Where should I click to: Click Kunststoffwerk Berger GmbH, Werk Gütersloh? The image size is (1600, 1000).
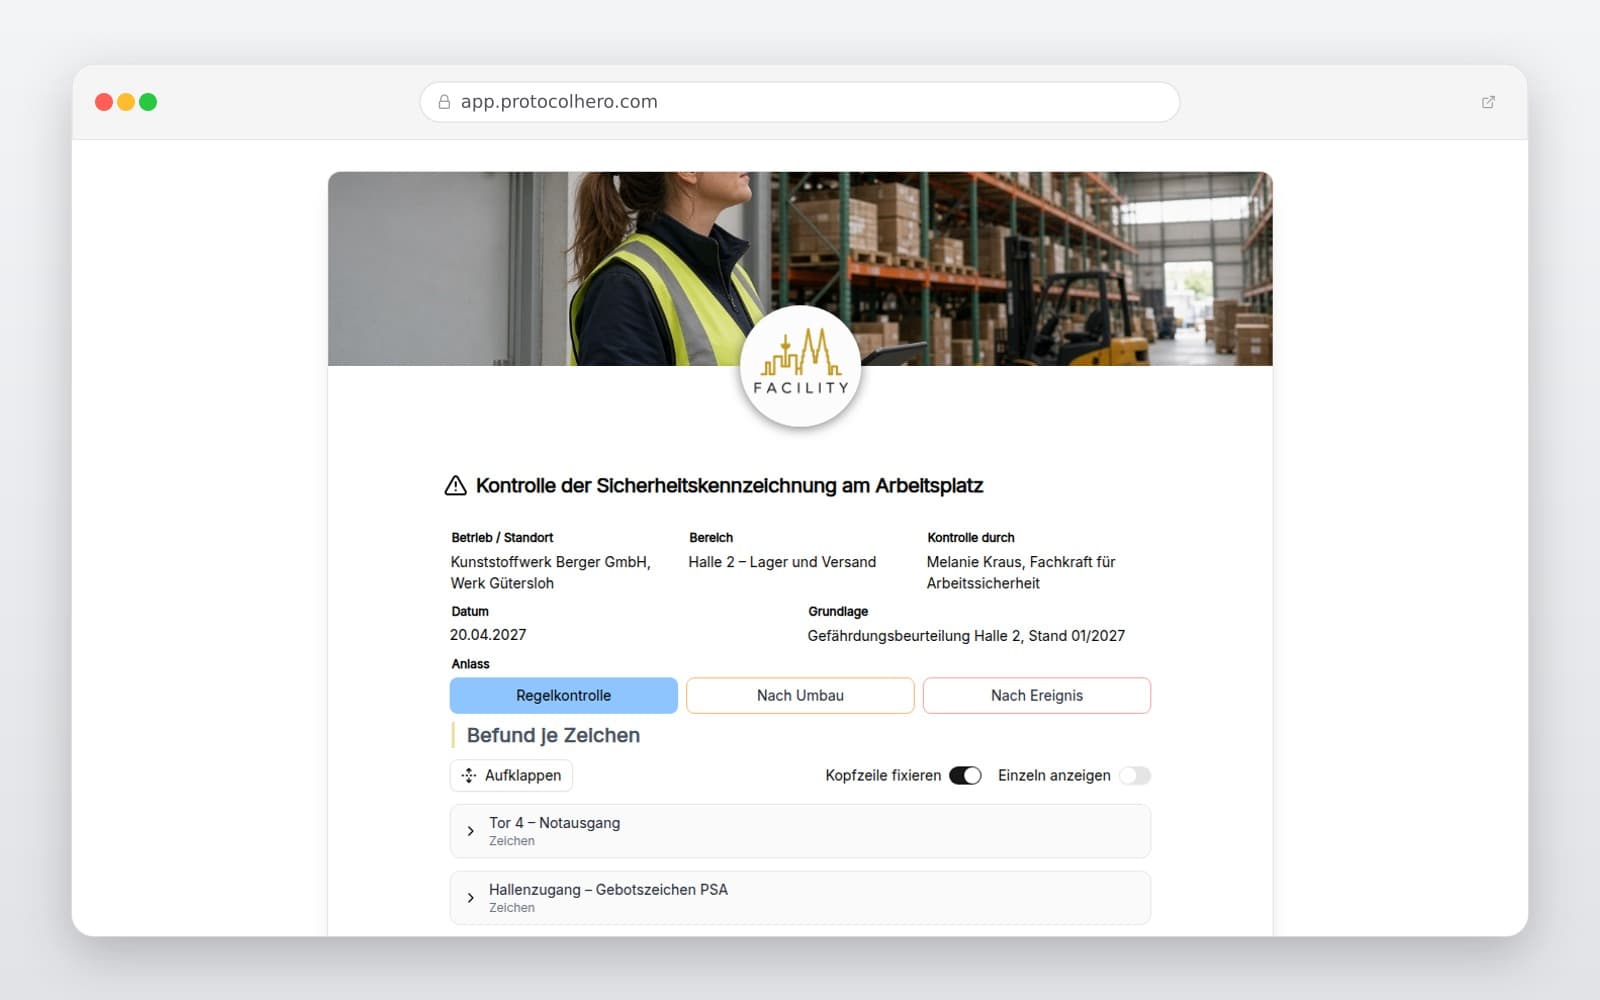point(551,572)
